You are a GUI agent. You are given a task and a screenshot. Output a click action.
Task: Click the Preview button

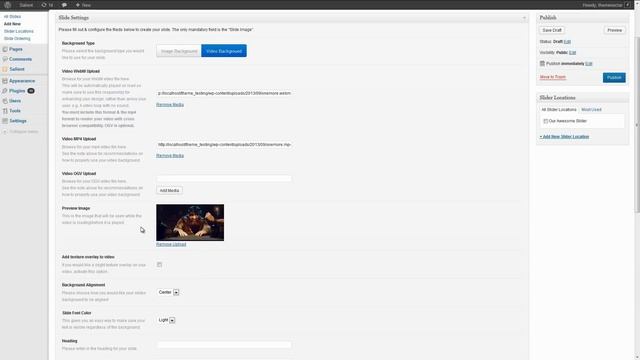[614, 30]
